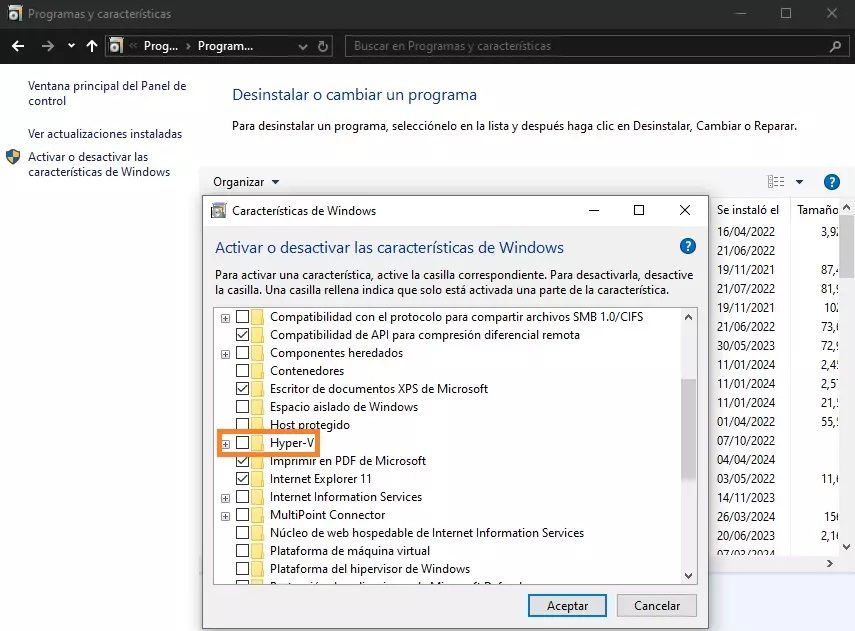This screenshot has height=631, width=855.
Task: Click the feature list scrollbar thumb
Action: [x=688, y=429]
